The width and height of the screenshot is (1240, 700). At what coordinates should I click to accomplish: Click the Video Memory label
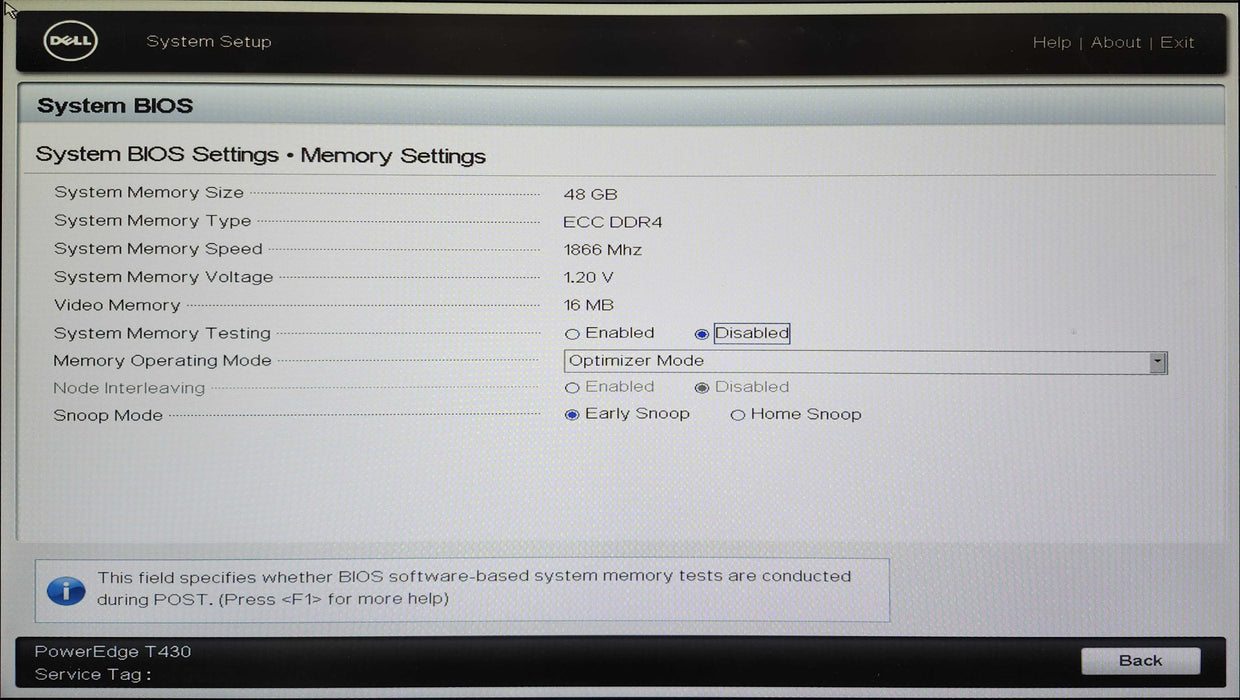(x=117, y=305)
